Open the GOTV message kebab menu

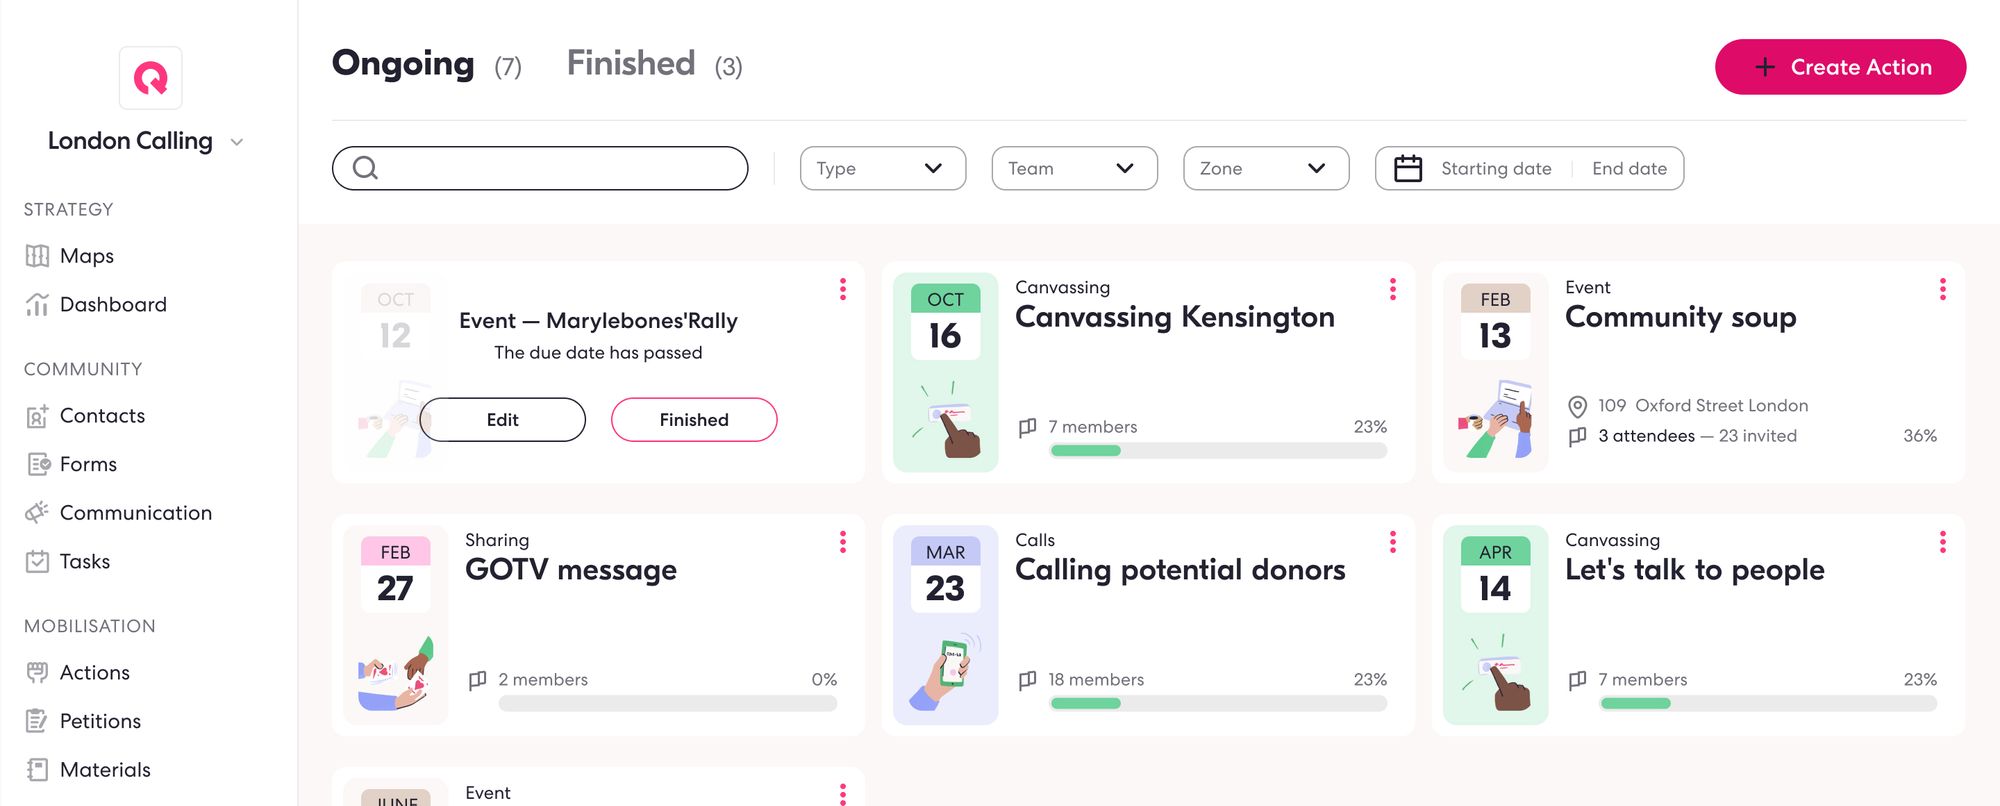pyautogui.click(x=844, y=543)
